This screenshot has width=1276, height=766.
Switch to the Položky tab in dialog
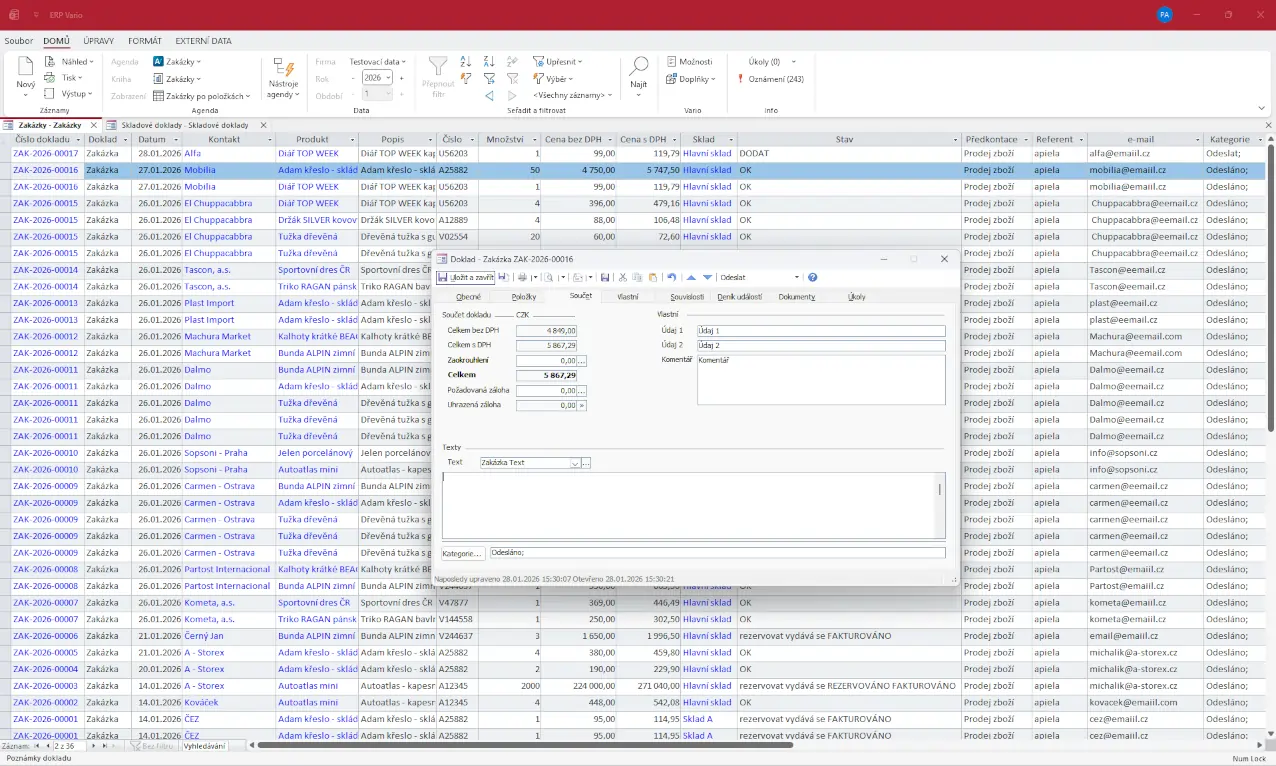click(524, 296)
